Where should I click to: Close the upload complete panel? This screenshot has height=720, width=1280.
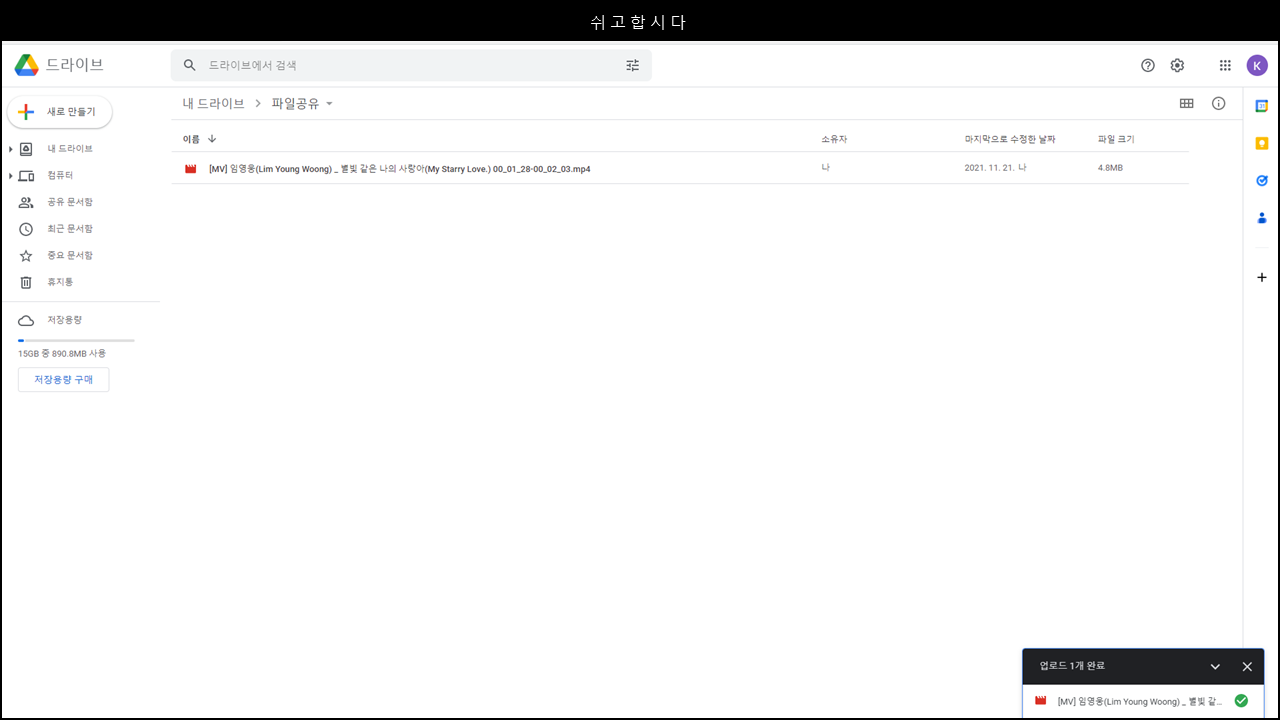[x=1247, y=666]
